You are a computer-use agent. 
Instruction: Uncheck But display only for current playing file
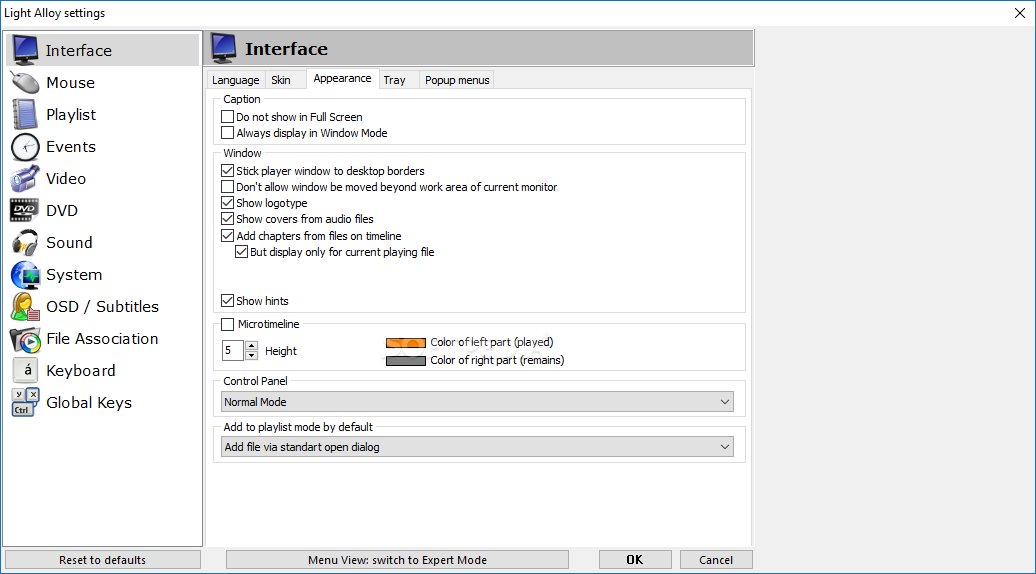point(241,252)
